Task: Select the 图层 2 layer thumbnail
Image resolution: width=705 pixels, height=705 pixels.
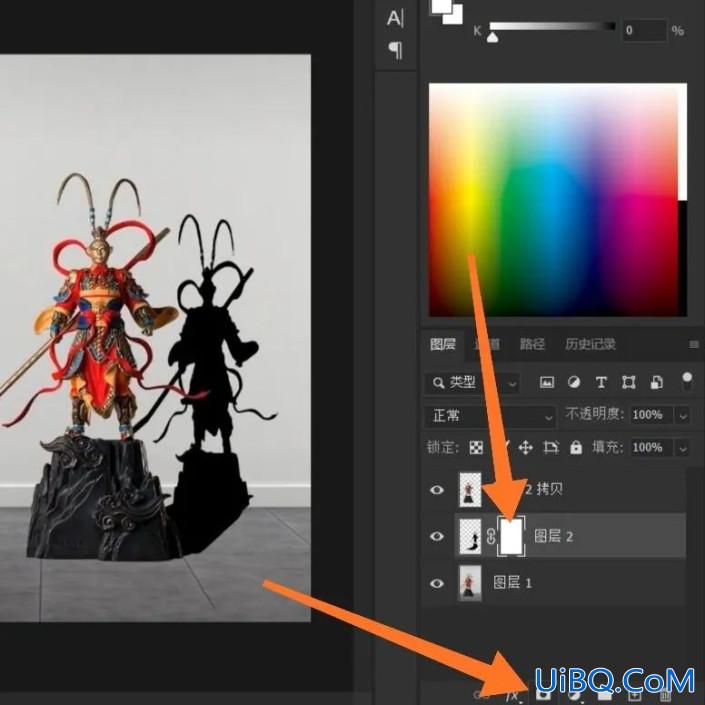Action: pos(470,536)
